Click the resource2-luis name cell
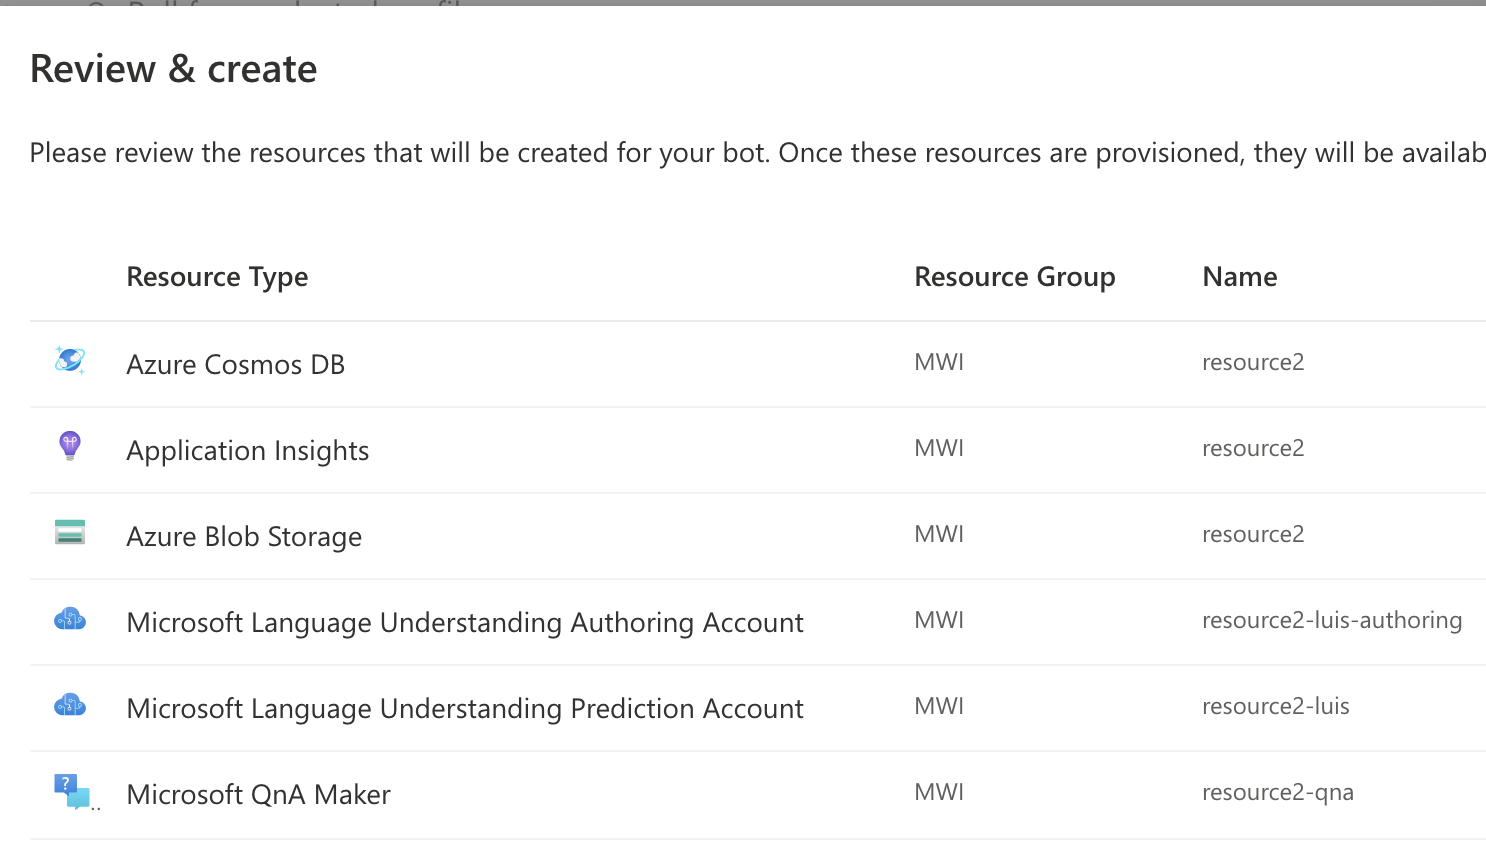Screen dimensions: 1486x864 (x=1275, y=707)
